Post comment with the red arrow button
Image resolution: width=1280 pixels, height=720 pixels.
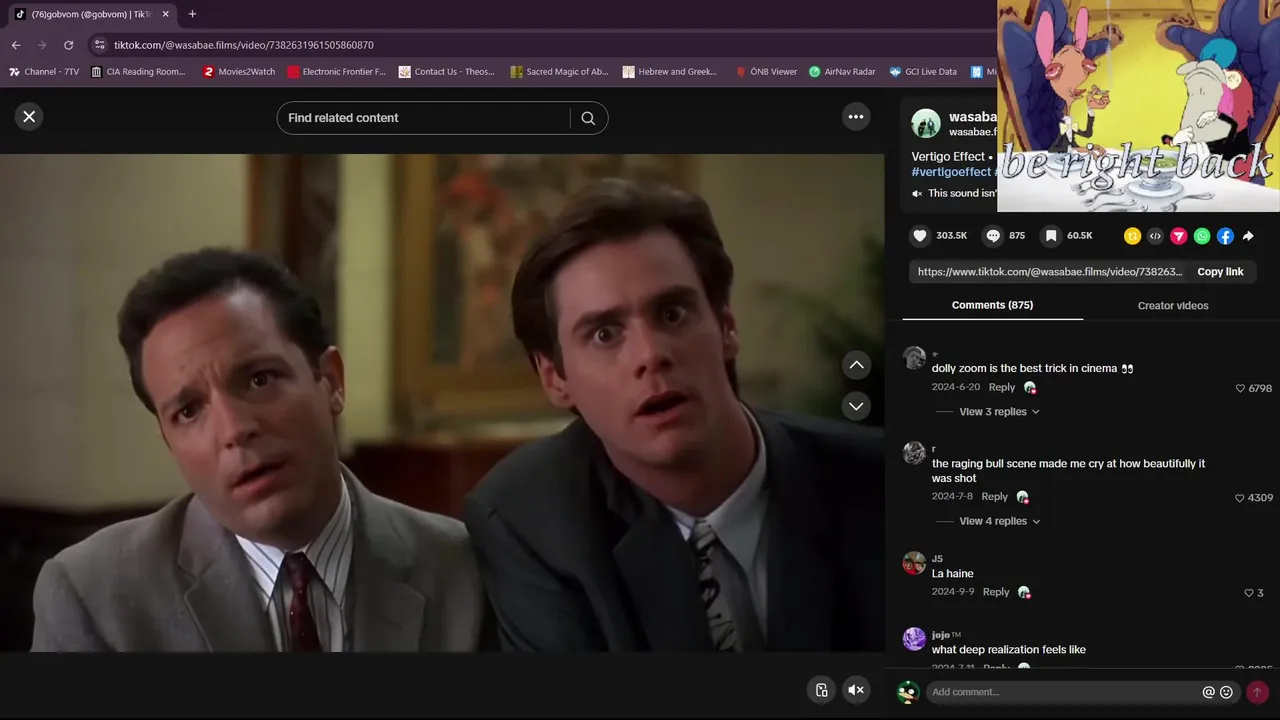tap(1257, 692)
